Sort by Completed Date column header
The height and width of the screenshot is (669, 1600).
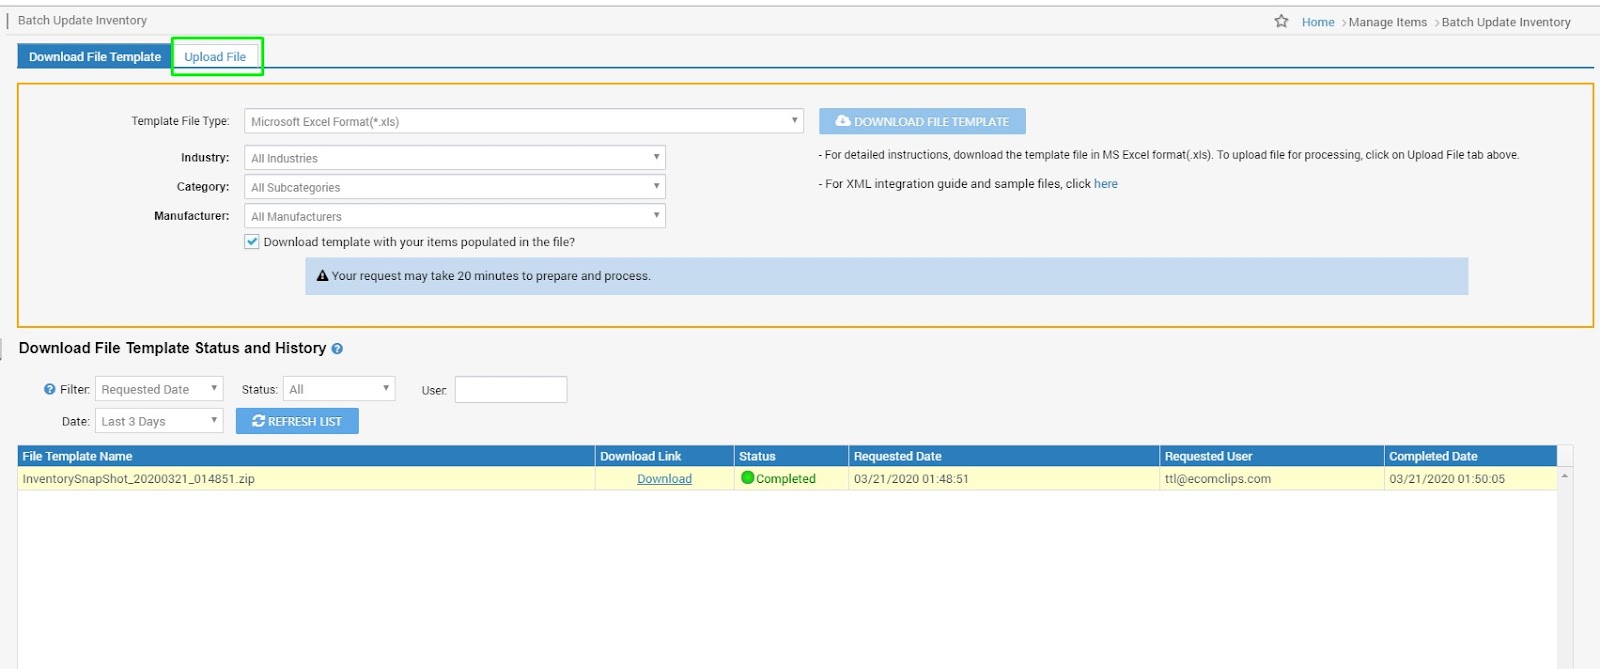(1470, 456)
